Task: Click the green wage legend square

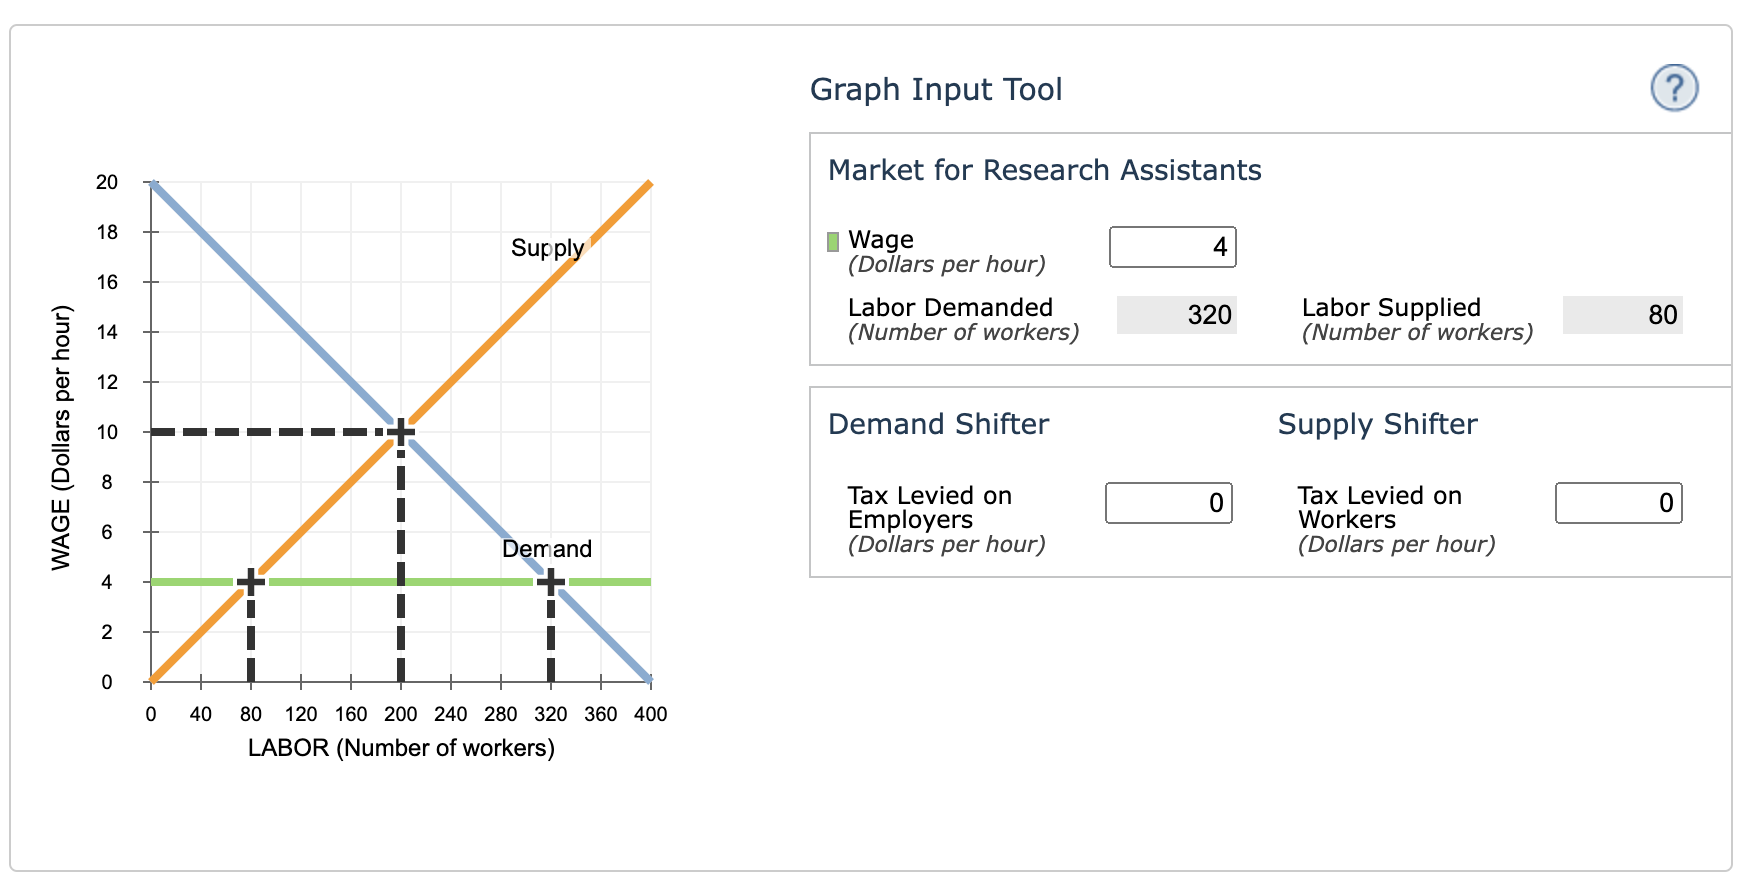Action: click(x=833, y=240)
